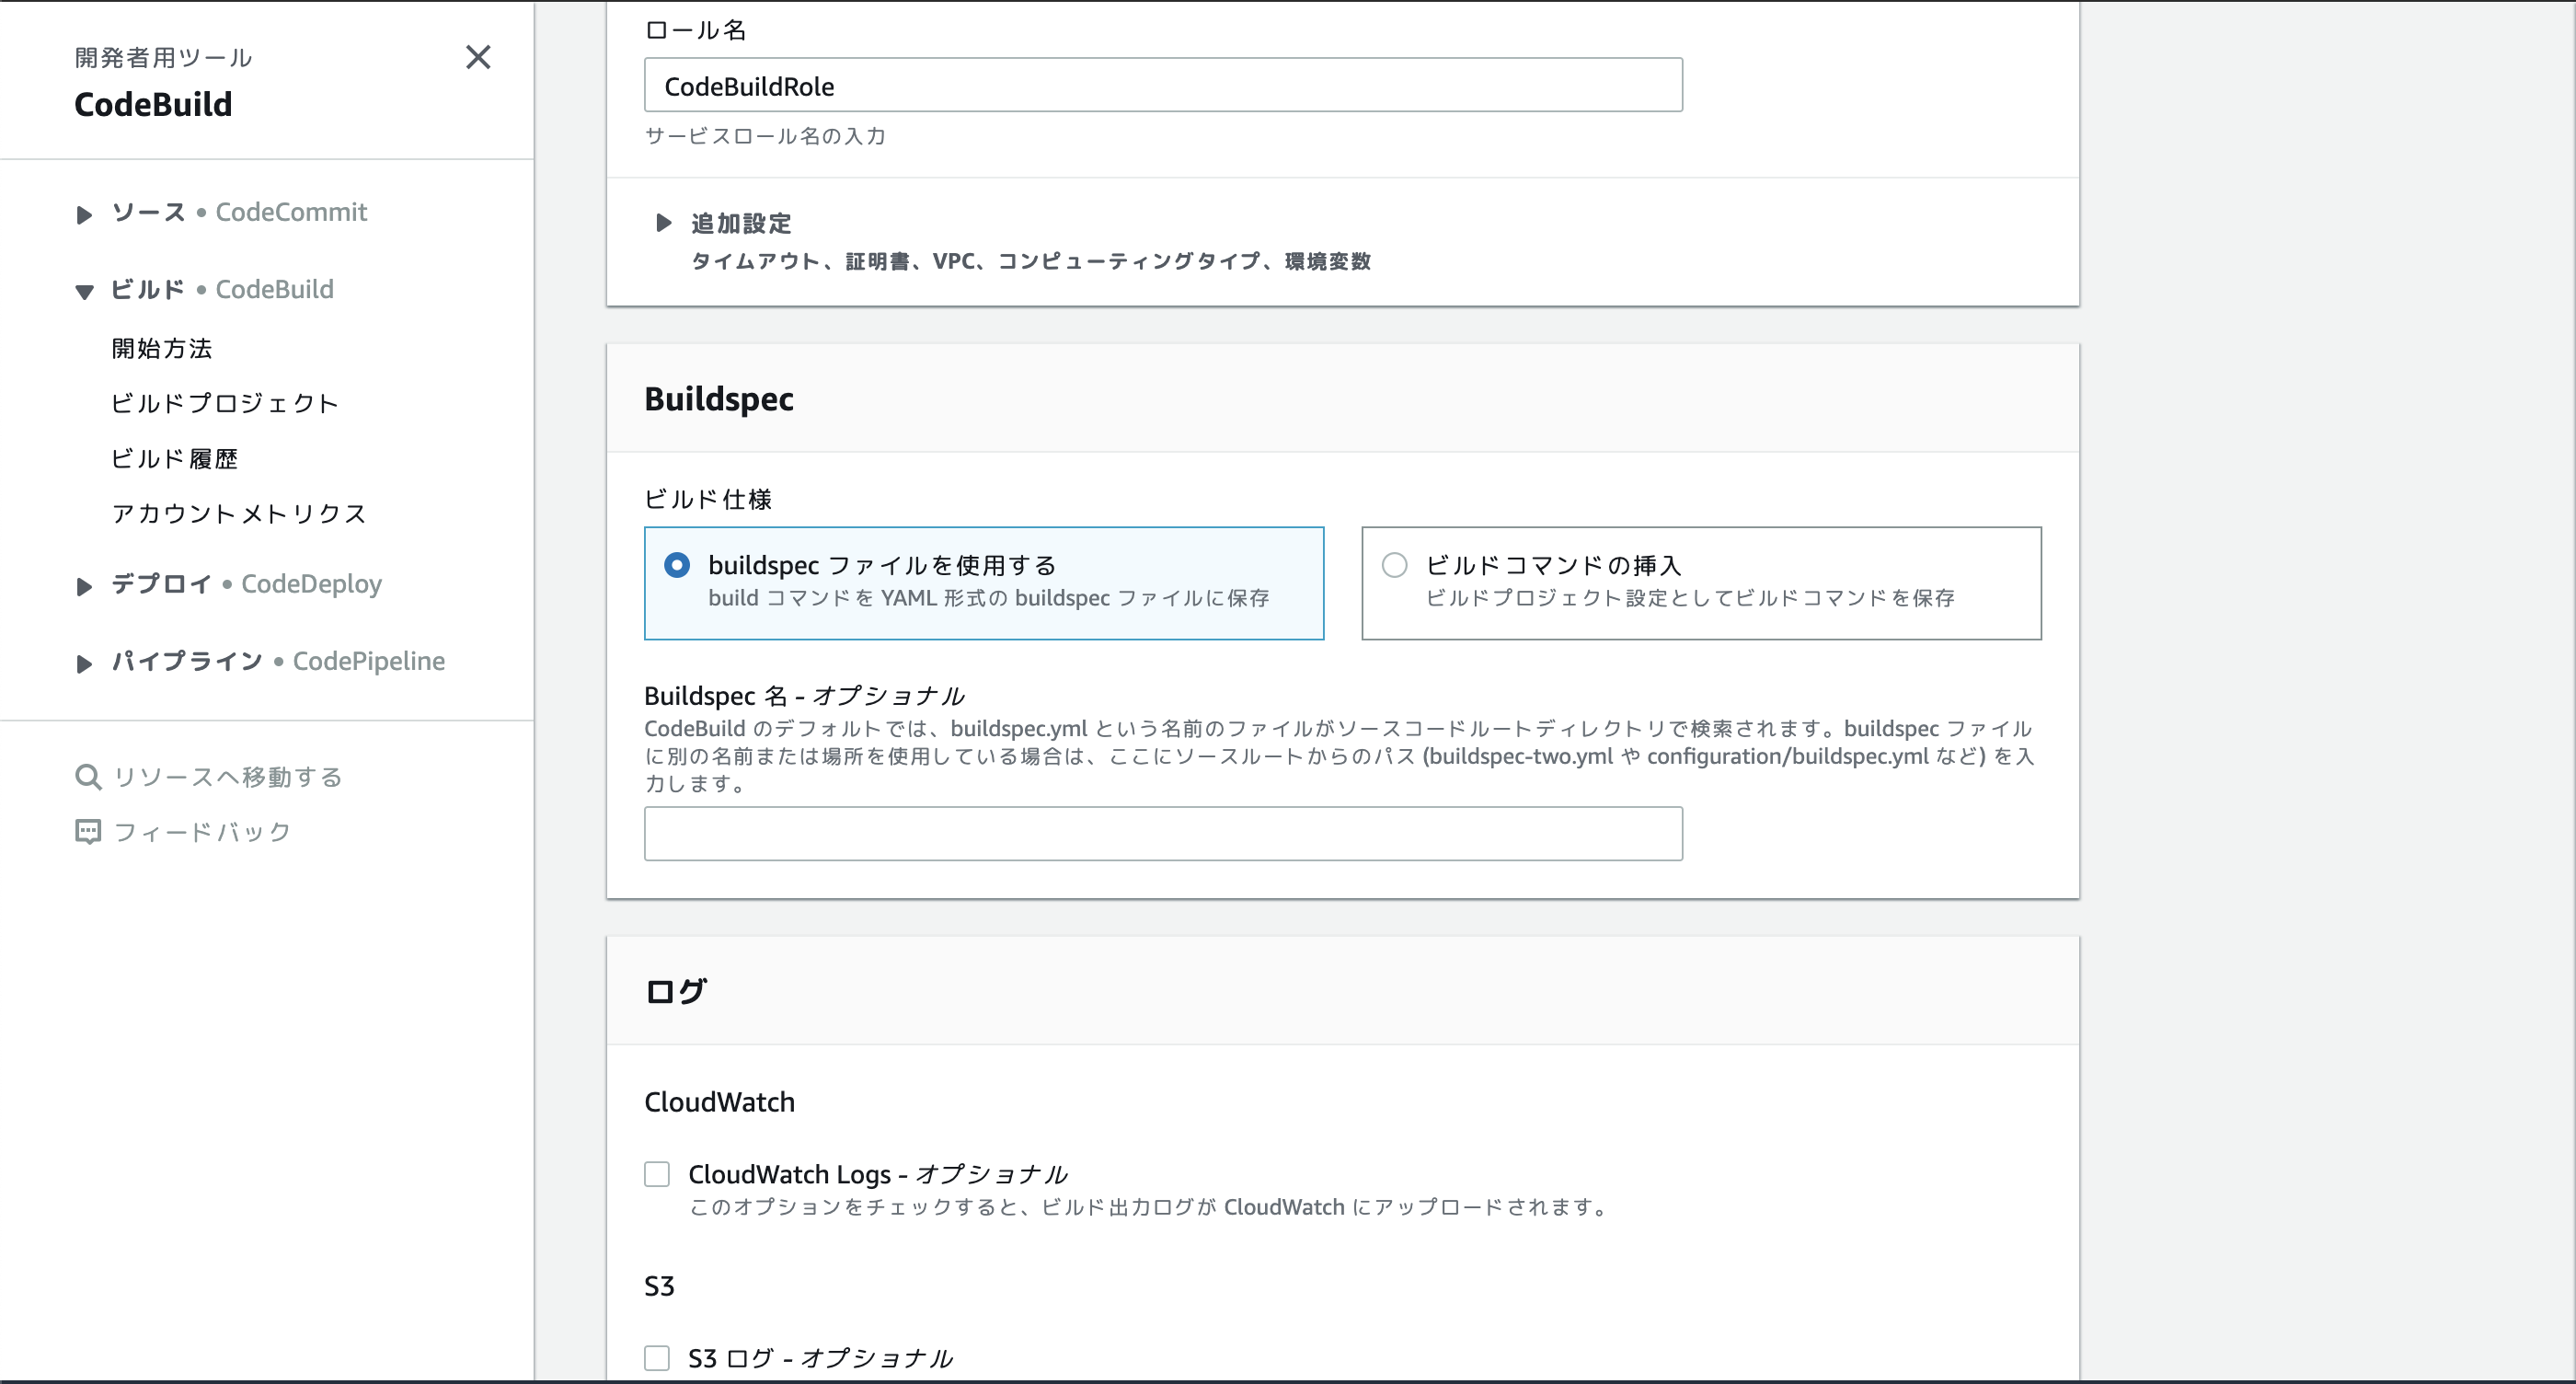The width and height of the screenshot is (2576, 1384).
Task: Click the search magnifier icon for リソースへ移動する
Action: 88,777
